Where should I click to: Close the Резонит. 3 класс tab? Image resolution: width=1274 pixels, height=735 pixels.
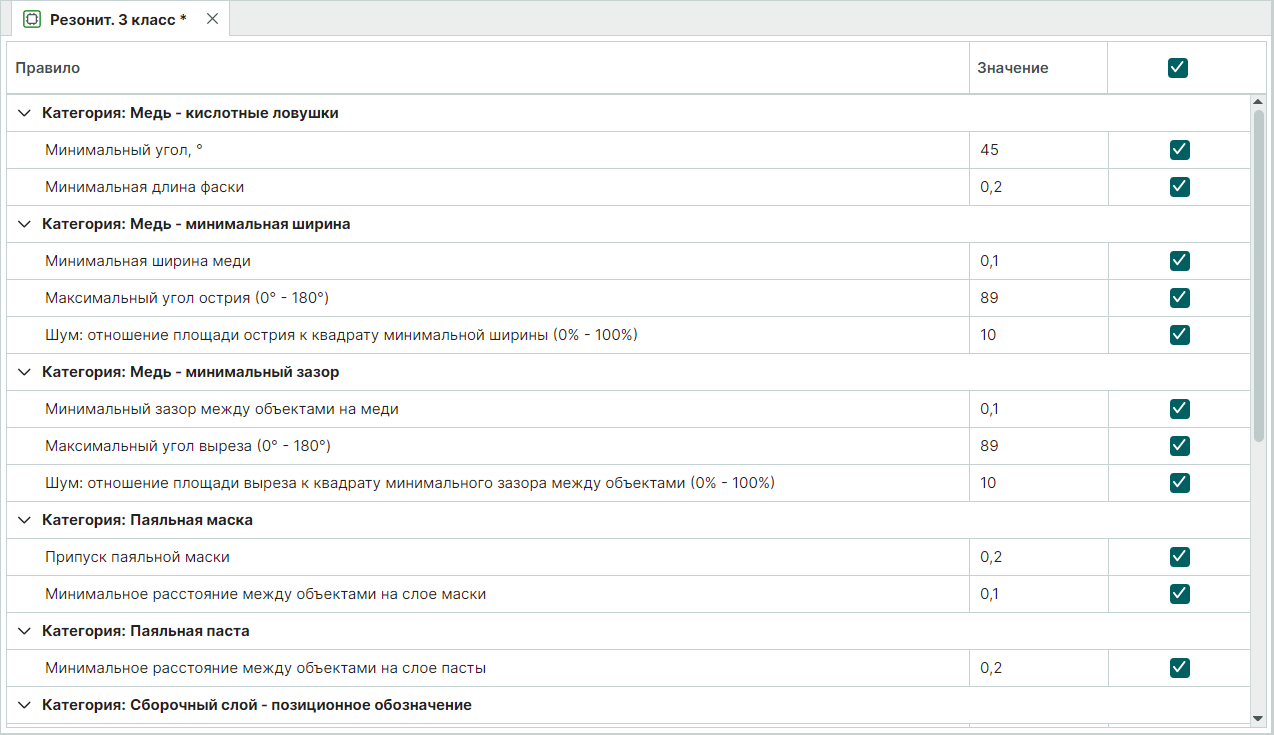212,19
